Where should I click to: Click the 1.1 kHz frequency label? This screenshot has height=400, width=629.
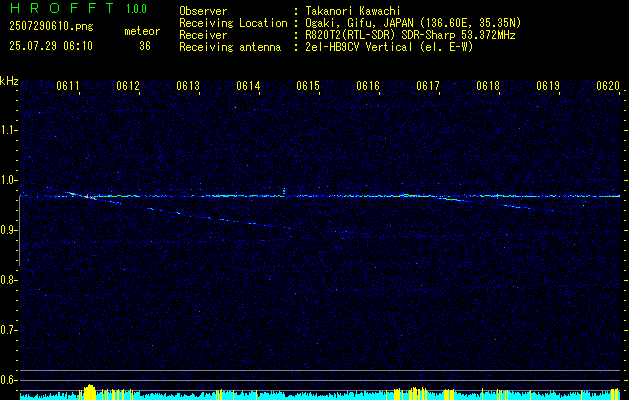(8, 130)
